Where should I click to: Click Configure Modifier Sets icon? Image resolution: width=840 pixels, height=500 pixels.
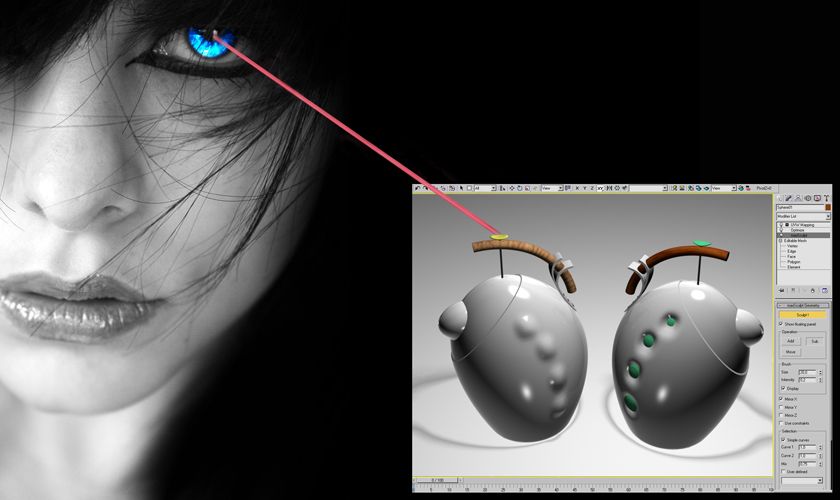point(826,290)
